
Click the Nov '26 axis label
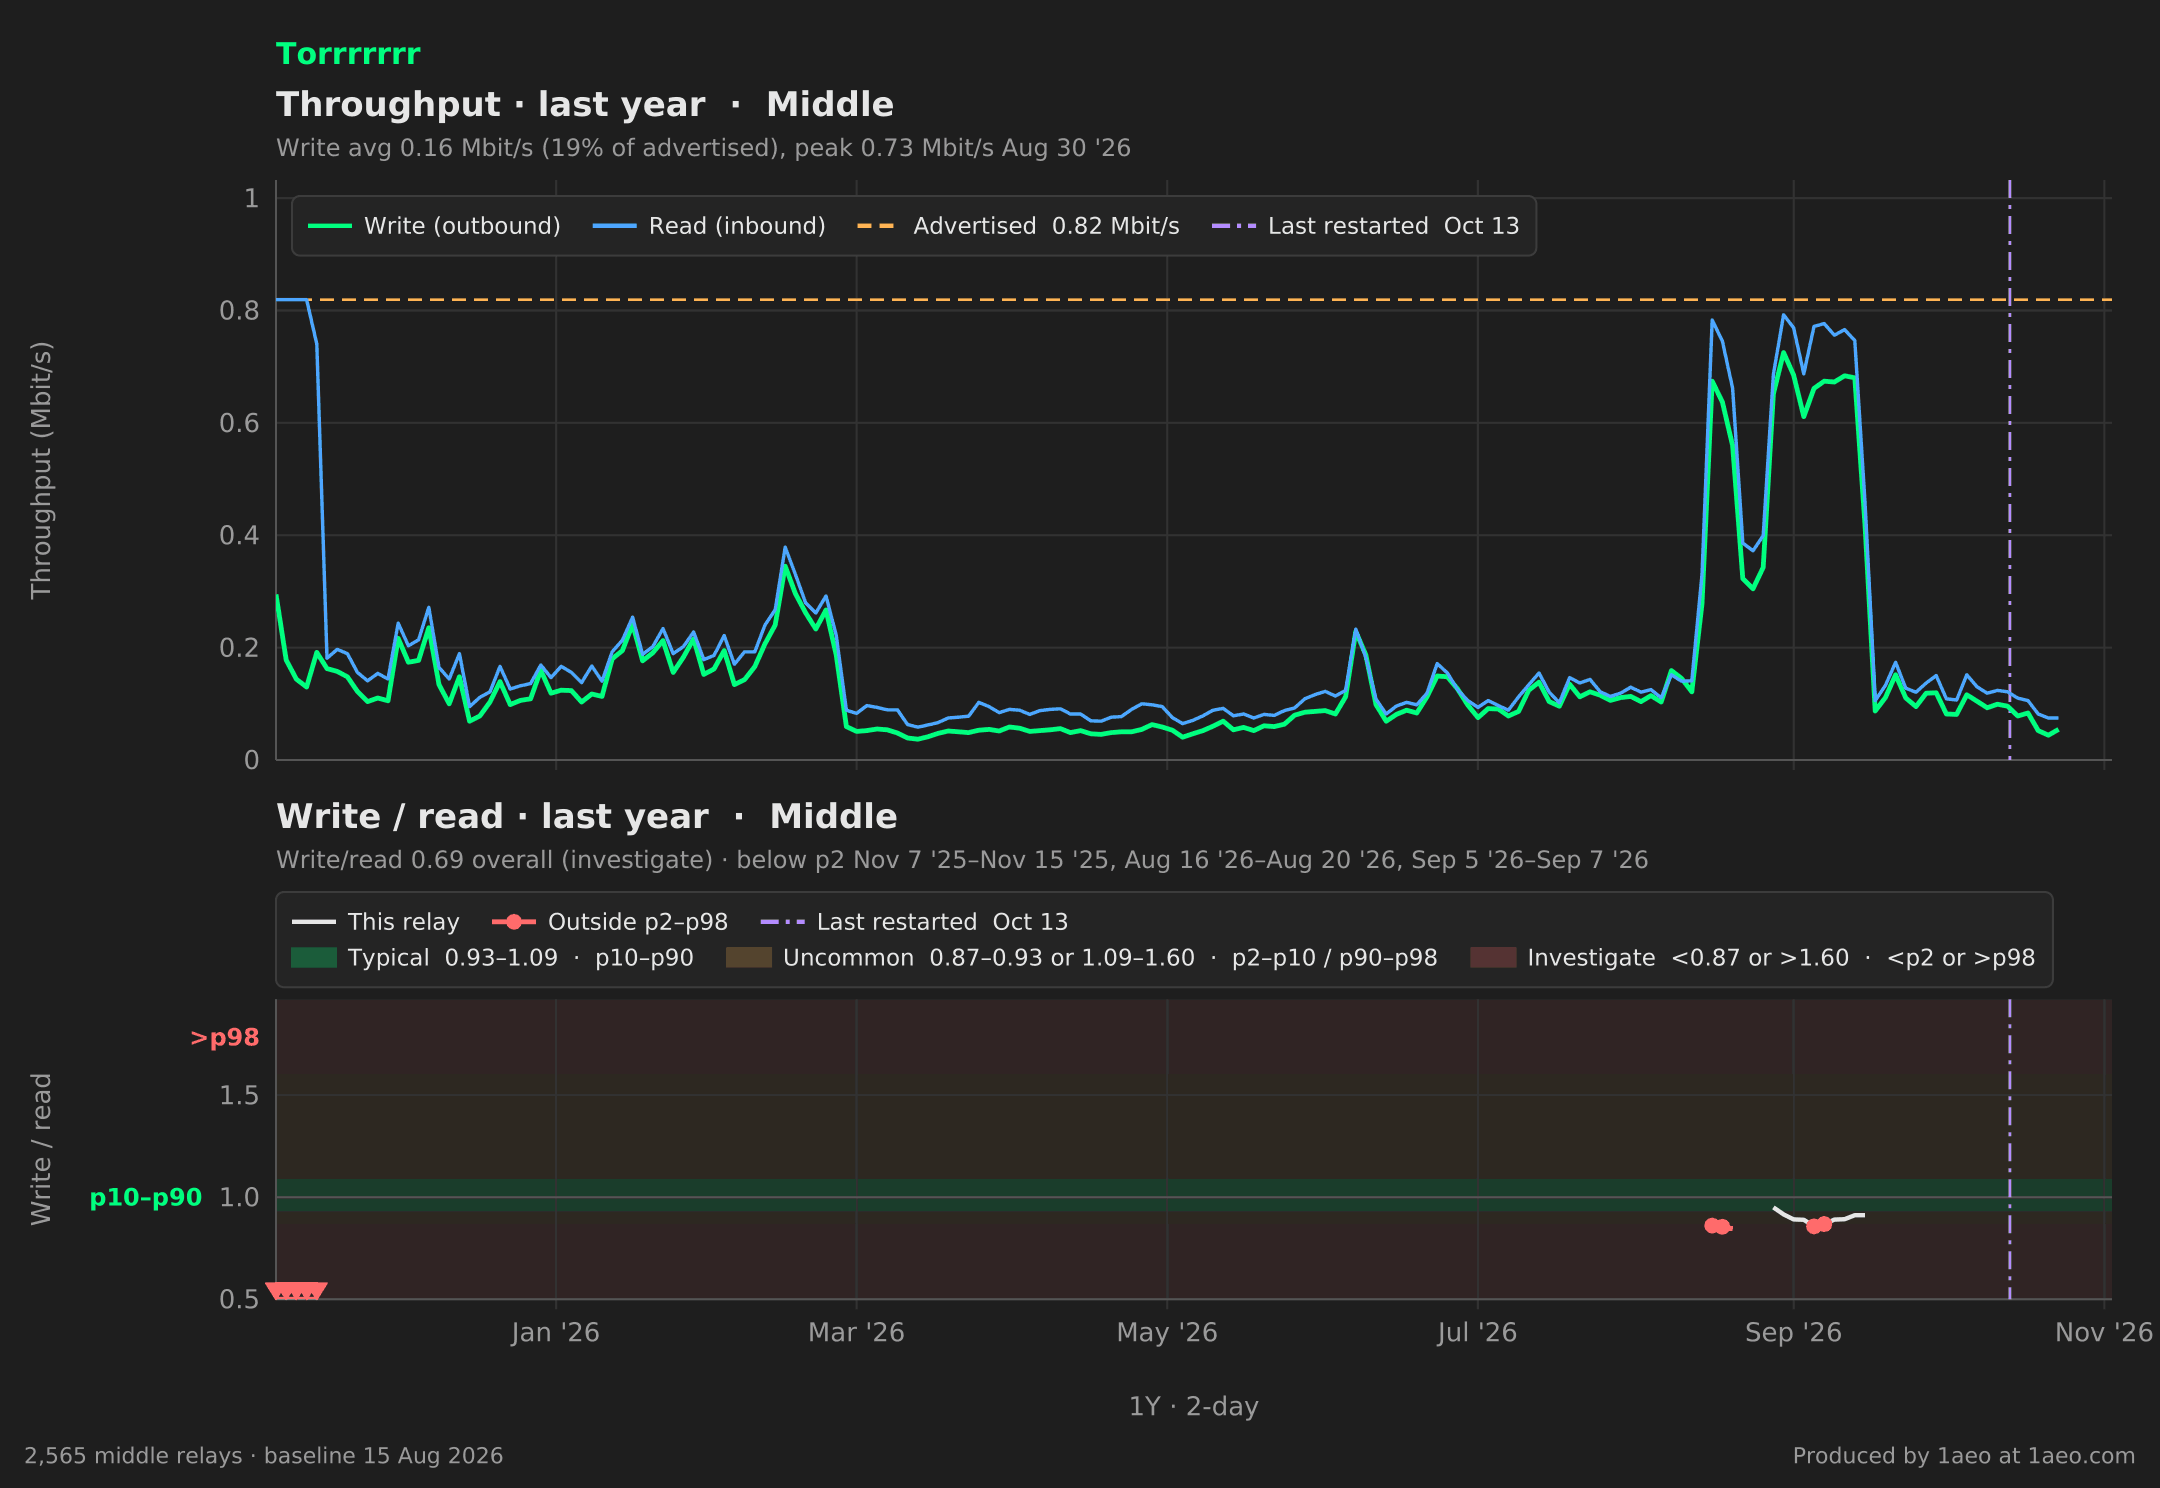pos(2104,1333)
